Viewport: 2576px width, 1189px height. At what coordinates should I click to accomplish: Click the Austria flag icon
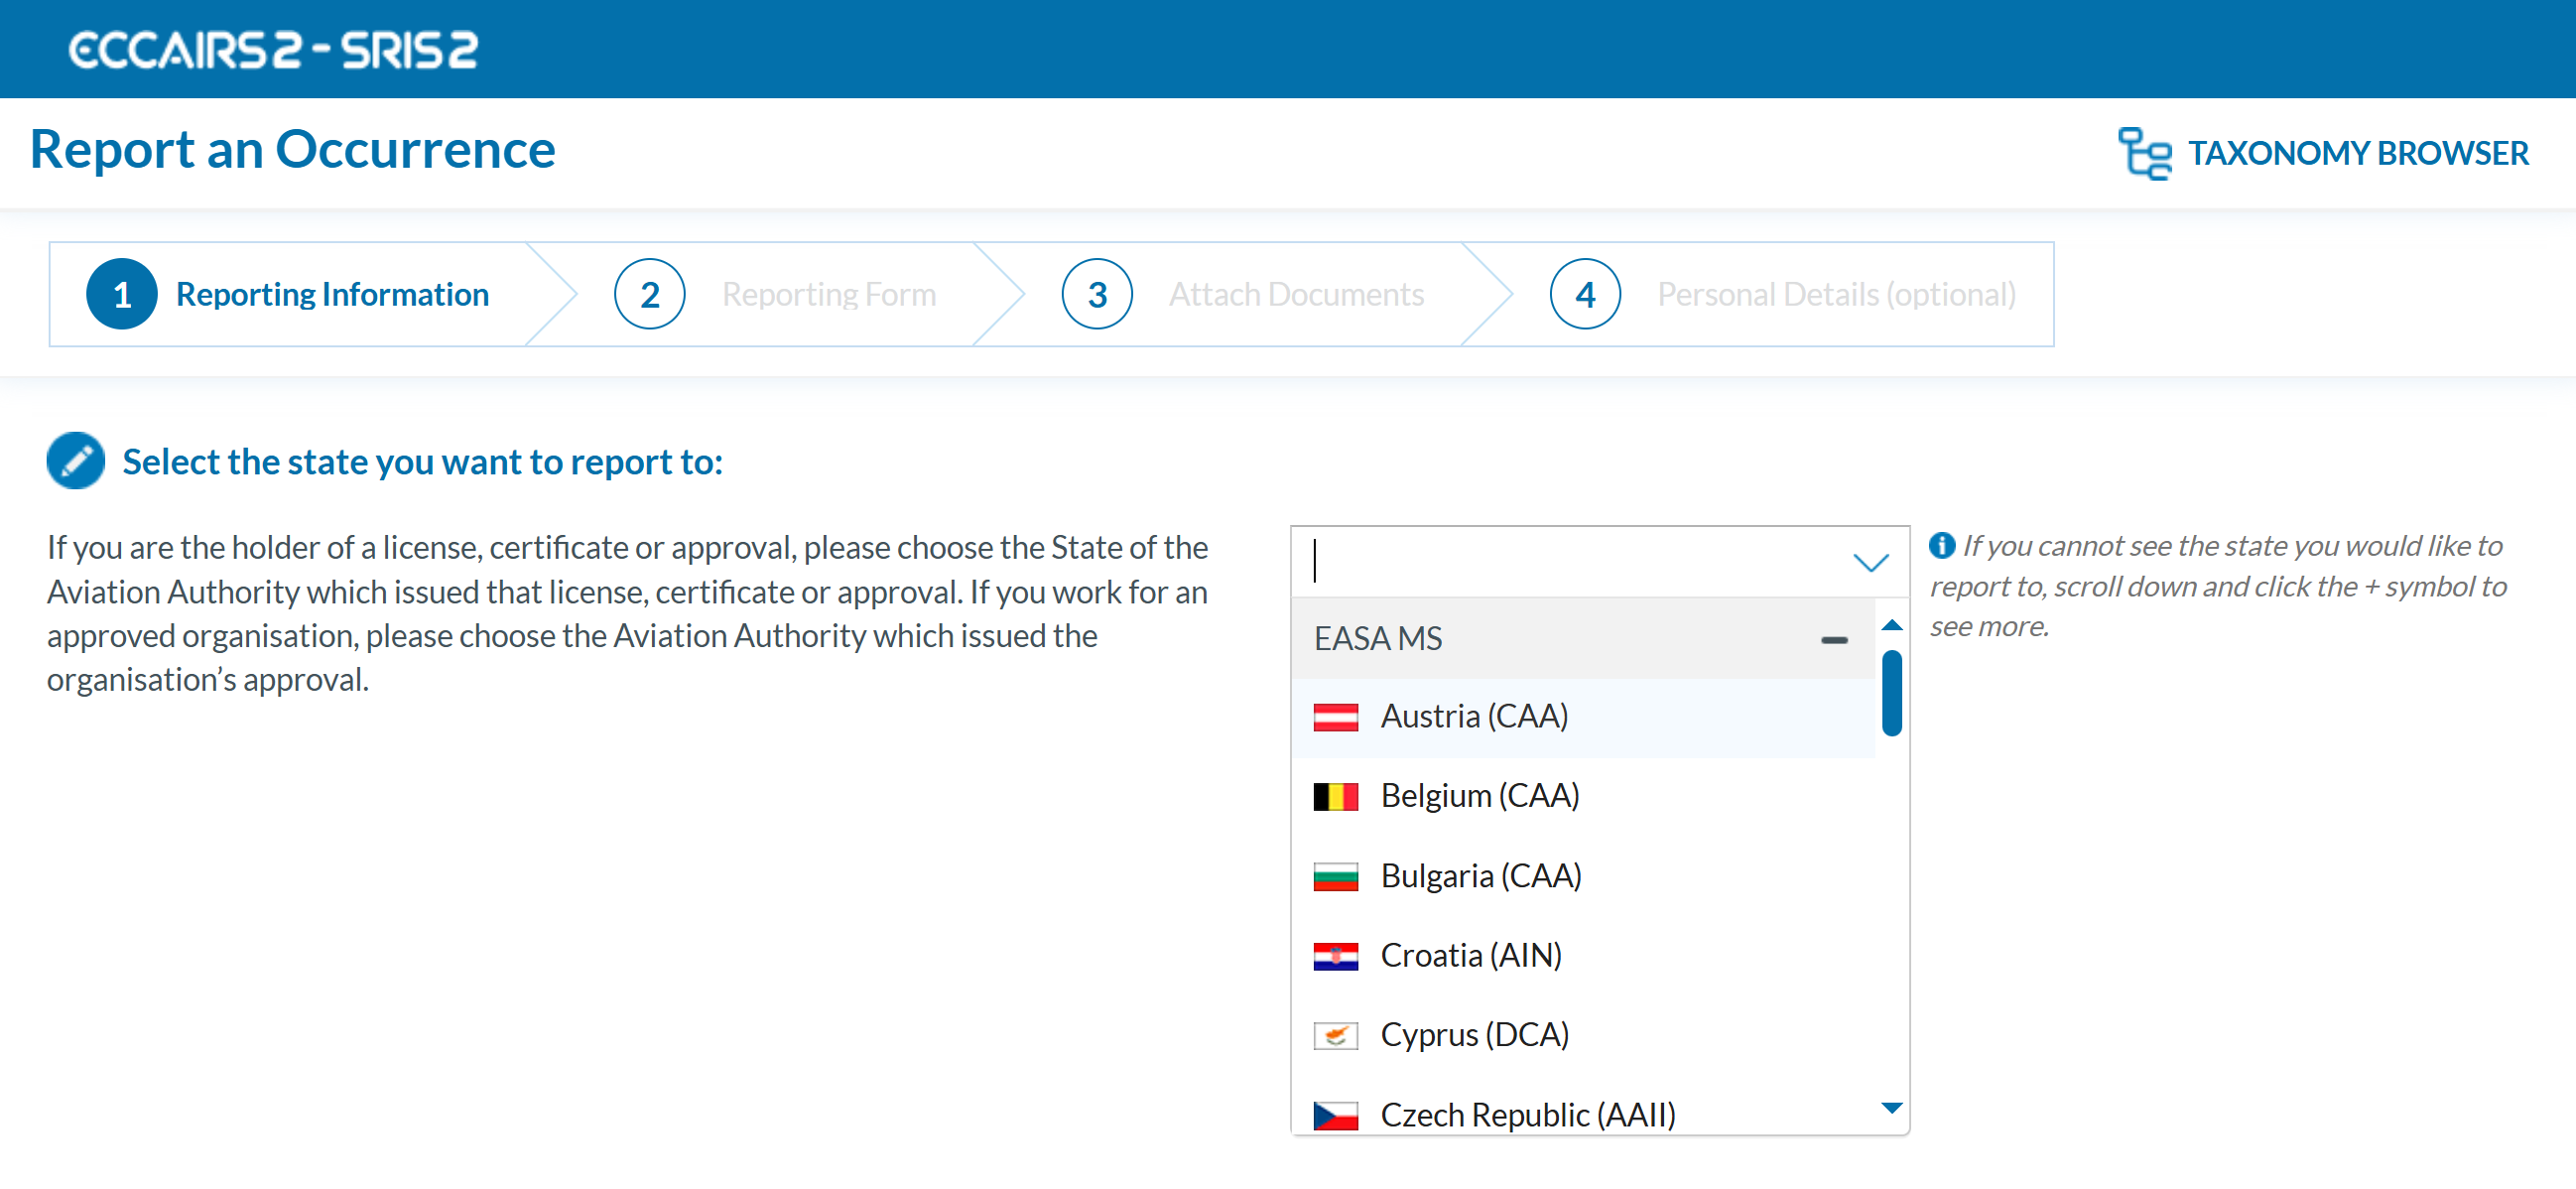tap(1335, 717)
